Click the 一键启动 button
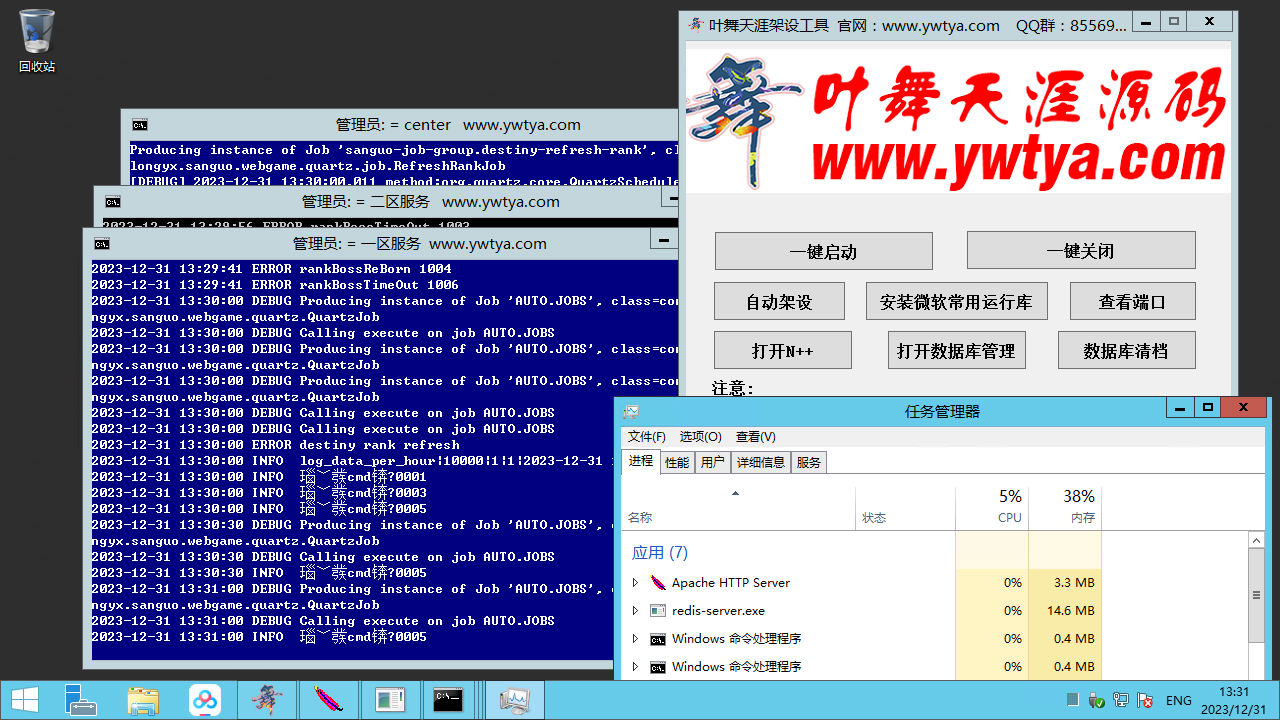The image size is (1280, 720). coord(824,251)
